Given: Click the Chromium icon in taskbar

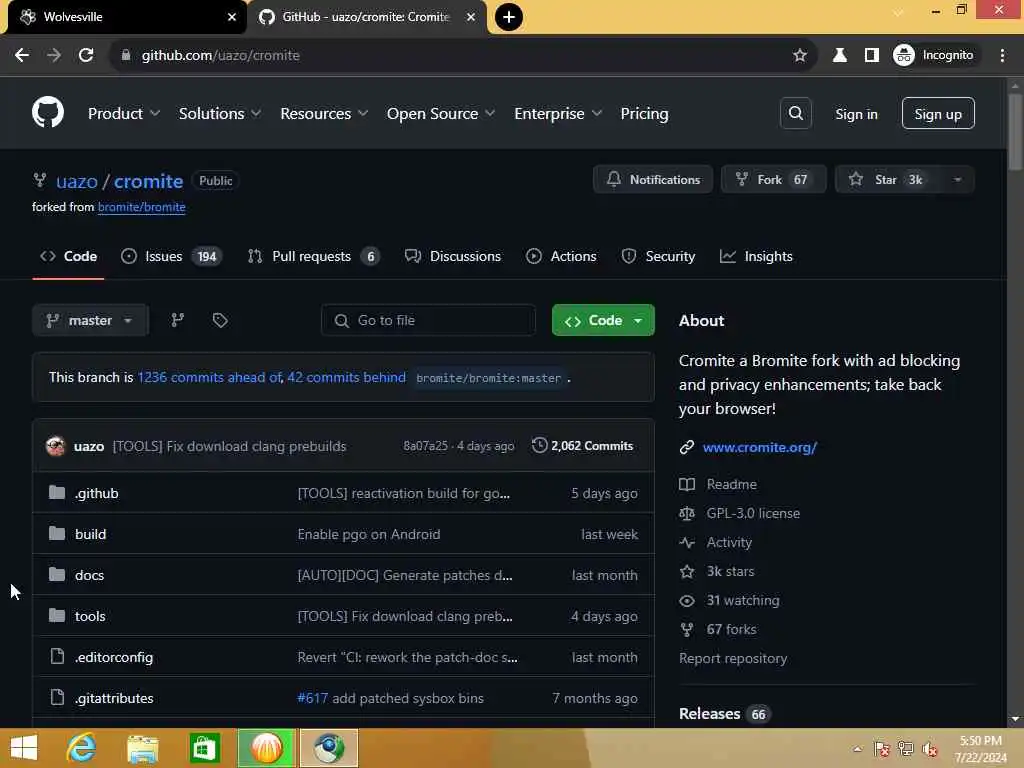Looking at the screenshot, I should point(328,748).
